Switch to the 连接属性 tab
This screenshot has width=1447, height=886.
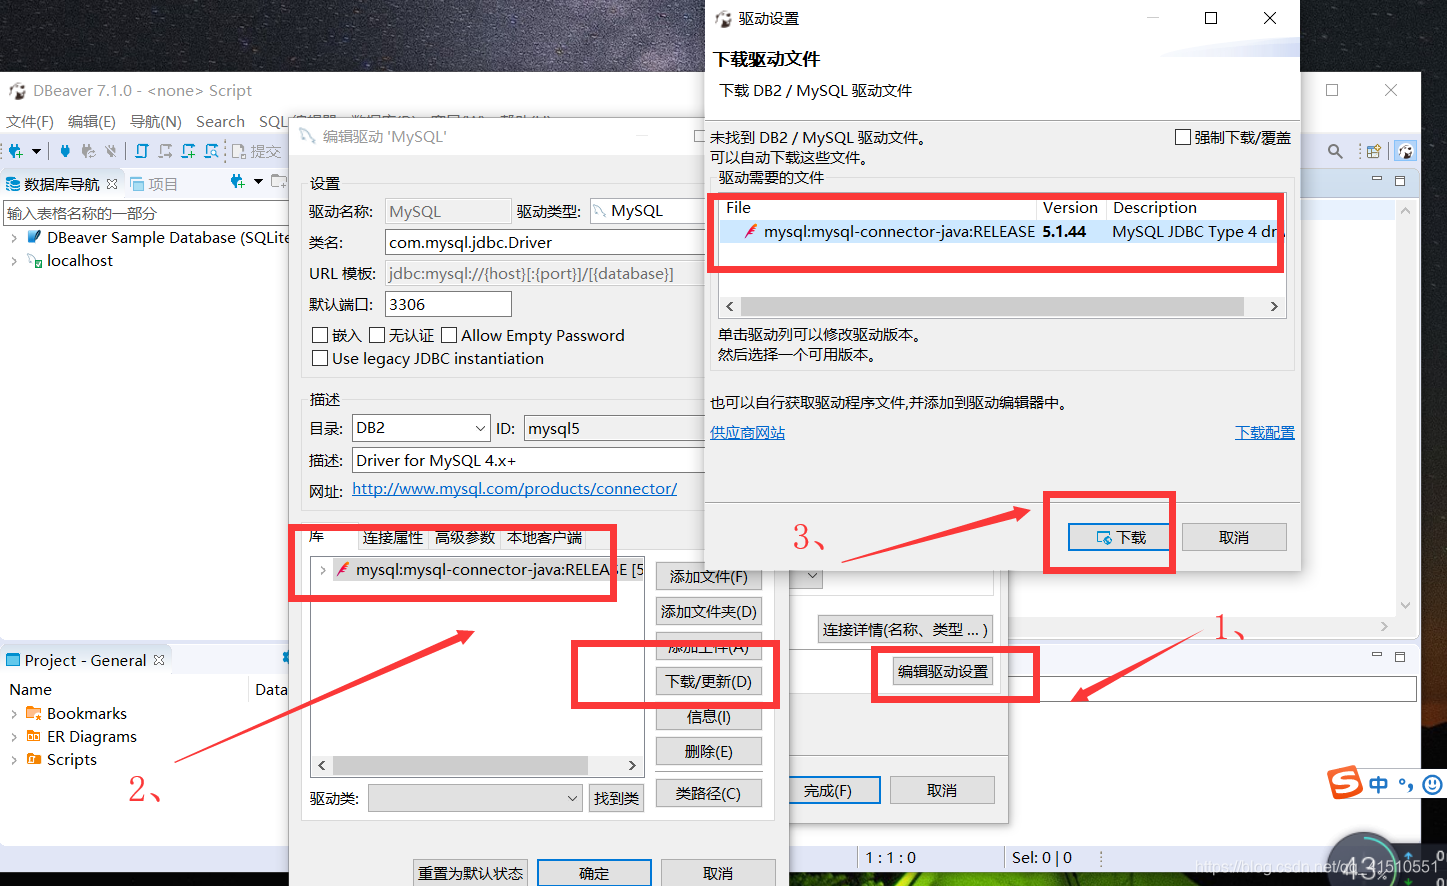(x=393, y=537)
